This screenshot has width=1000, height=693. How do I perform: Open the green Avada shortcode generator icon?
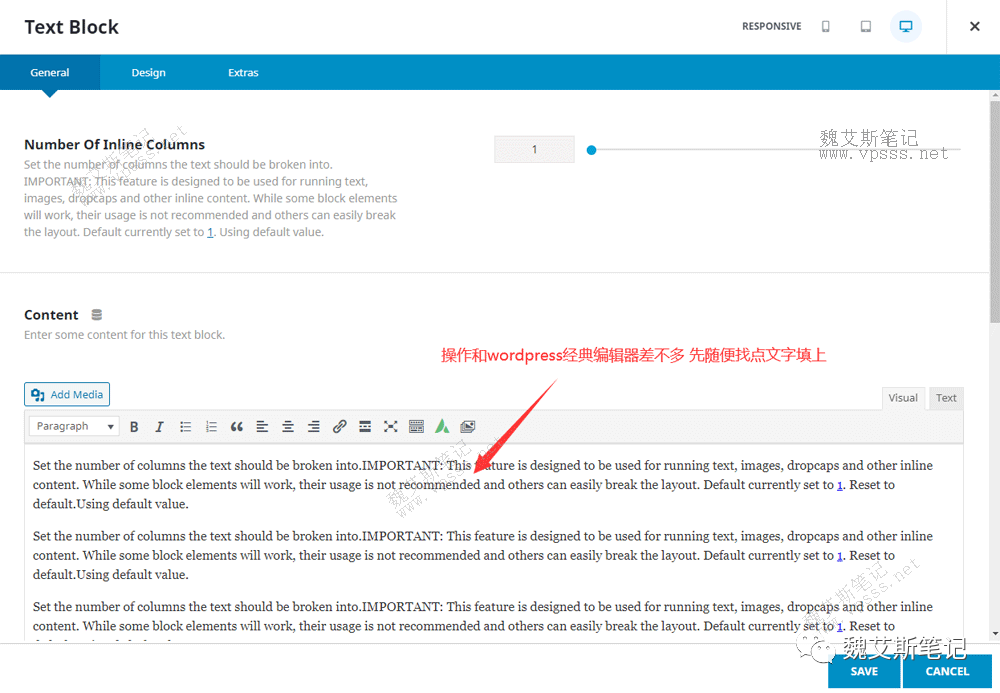coord(442,427)
